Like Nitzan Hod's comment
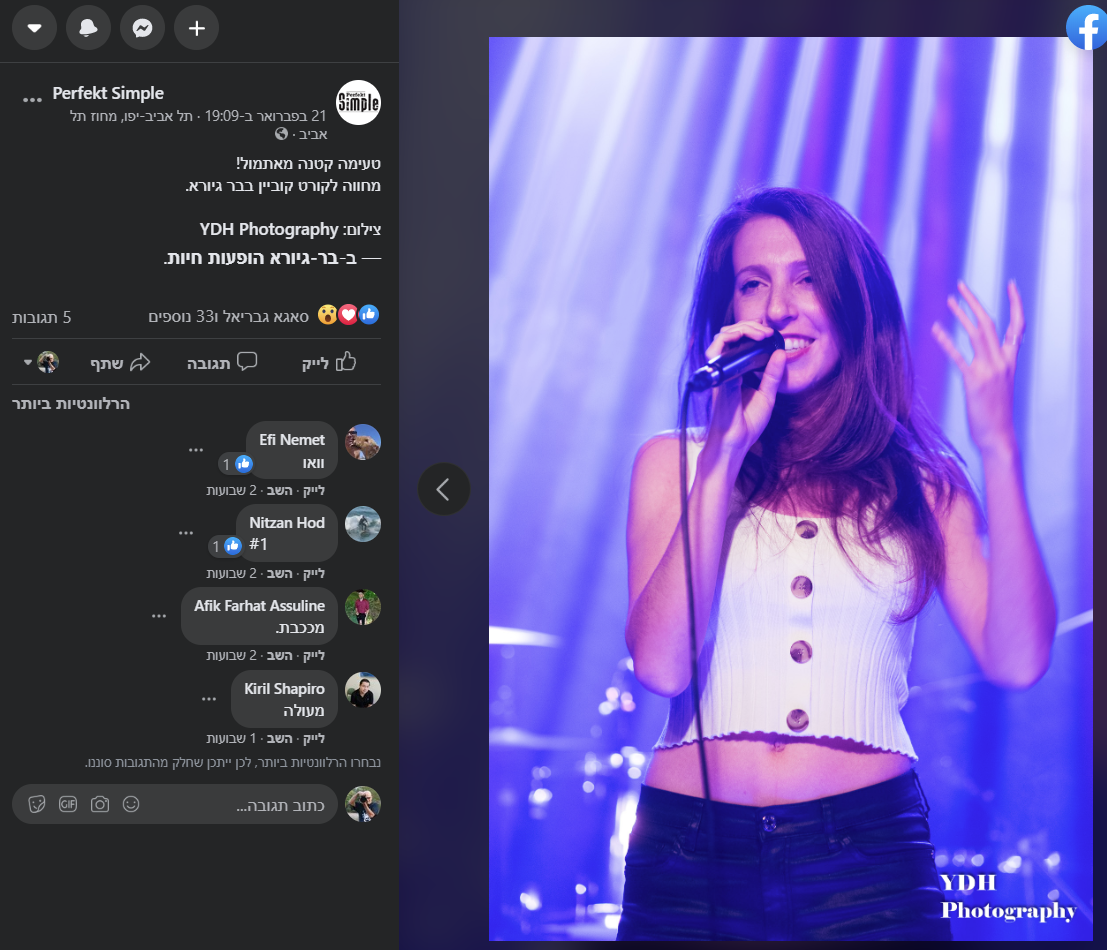Image resolution: width=1107 pixels, height=950 pixels. (x=313, y=573)
